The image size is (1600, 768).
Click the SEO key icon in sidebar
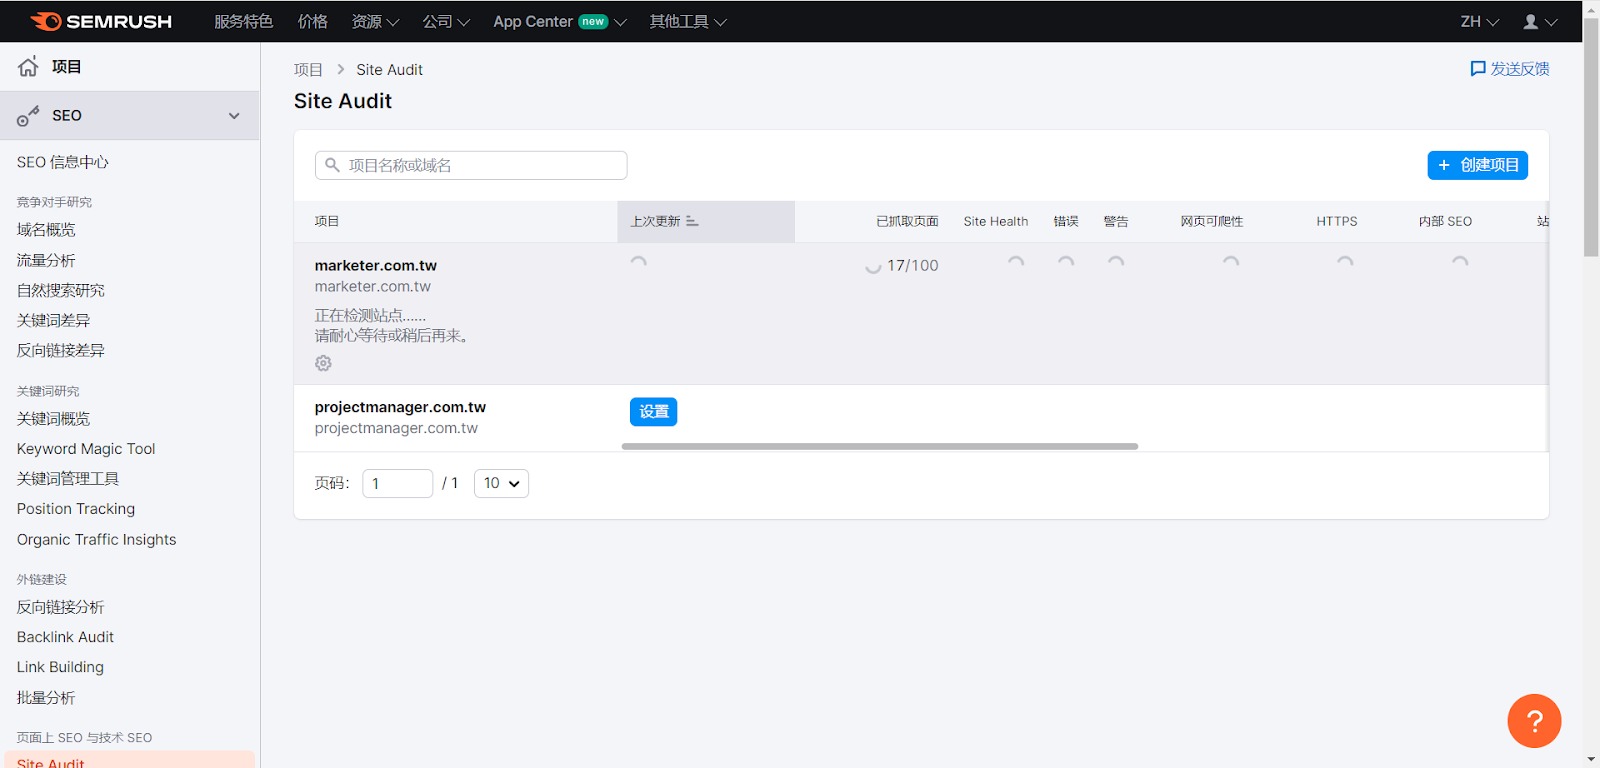[x=28, y=116]
